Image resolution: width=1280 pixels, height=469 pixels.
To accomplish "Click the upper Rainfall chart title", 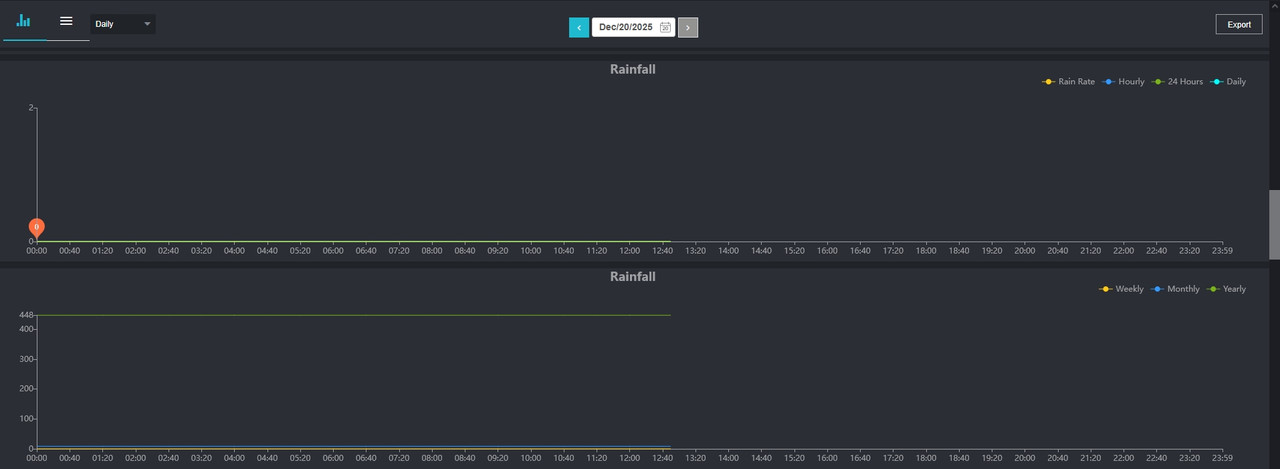I will click(633, 69).
